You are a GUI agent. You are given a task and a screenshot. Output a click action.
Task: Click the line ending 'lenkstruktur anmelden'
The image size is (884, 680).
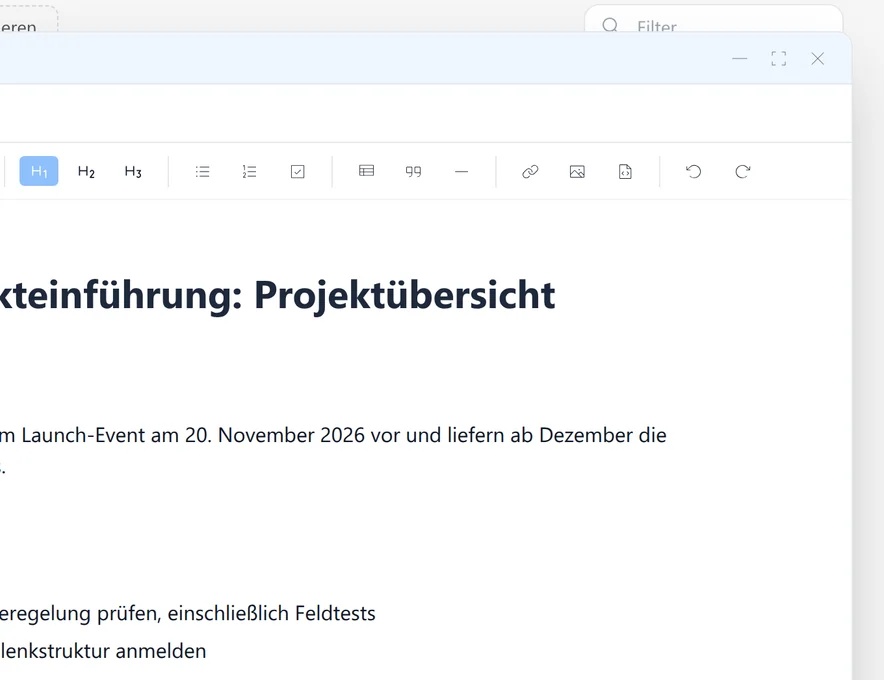coord(103,651)
